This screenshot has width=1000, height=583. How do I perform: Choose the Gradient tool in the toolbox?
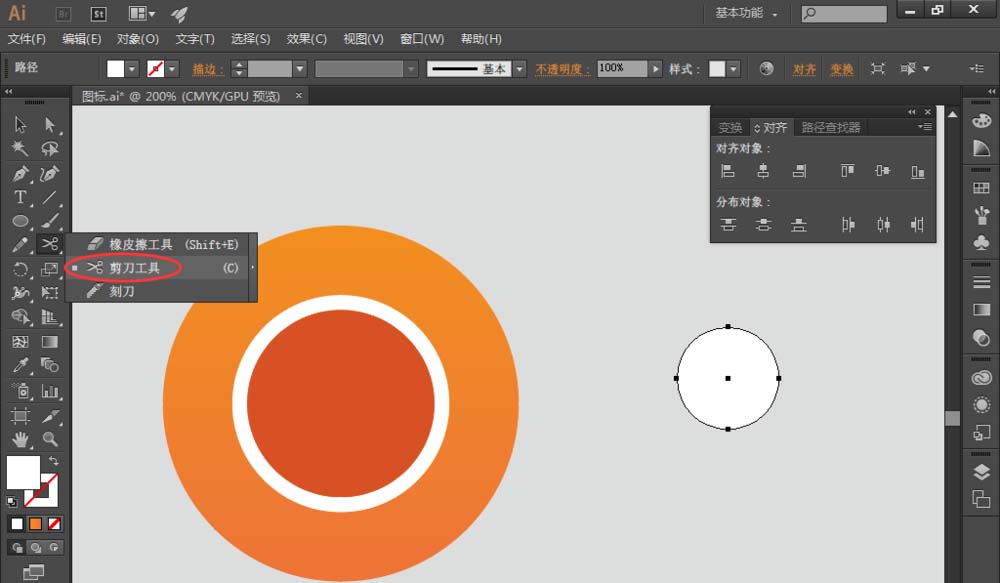click(x=50, y=342)
